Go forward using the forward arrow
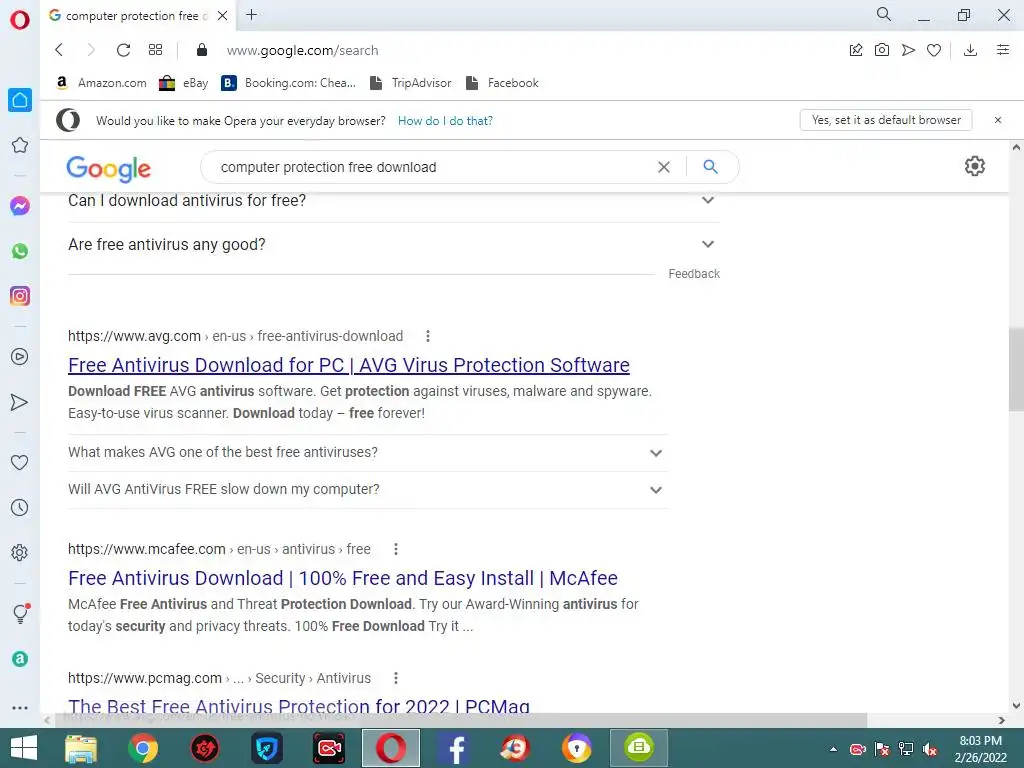This screenshot has height=768, width=1024. pyautogui.click(x=91, y=50)
